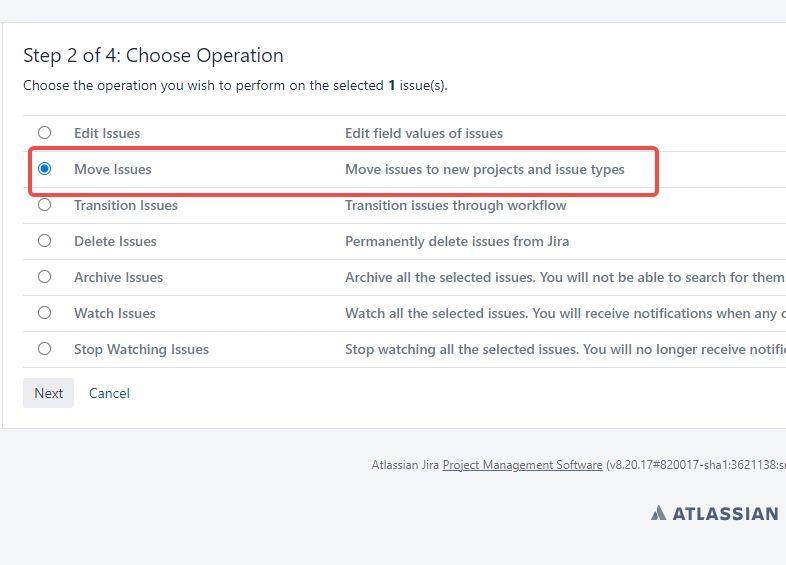Select the Move Issues radio button

point(45,168)
